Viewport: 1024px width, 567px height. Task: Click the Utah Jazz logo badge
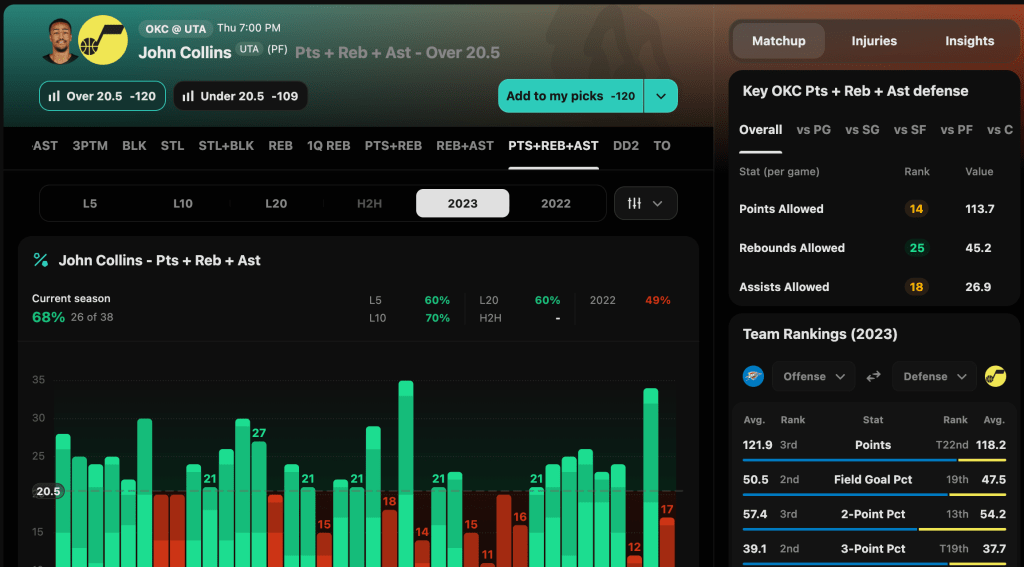102,41
